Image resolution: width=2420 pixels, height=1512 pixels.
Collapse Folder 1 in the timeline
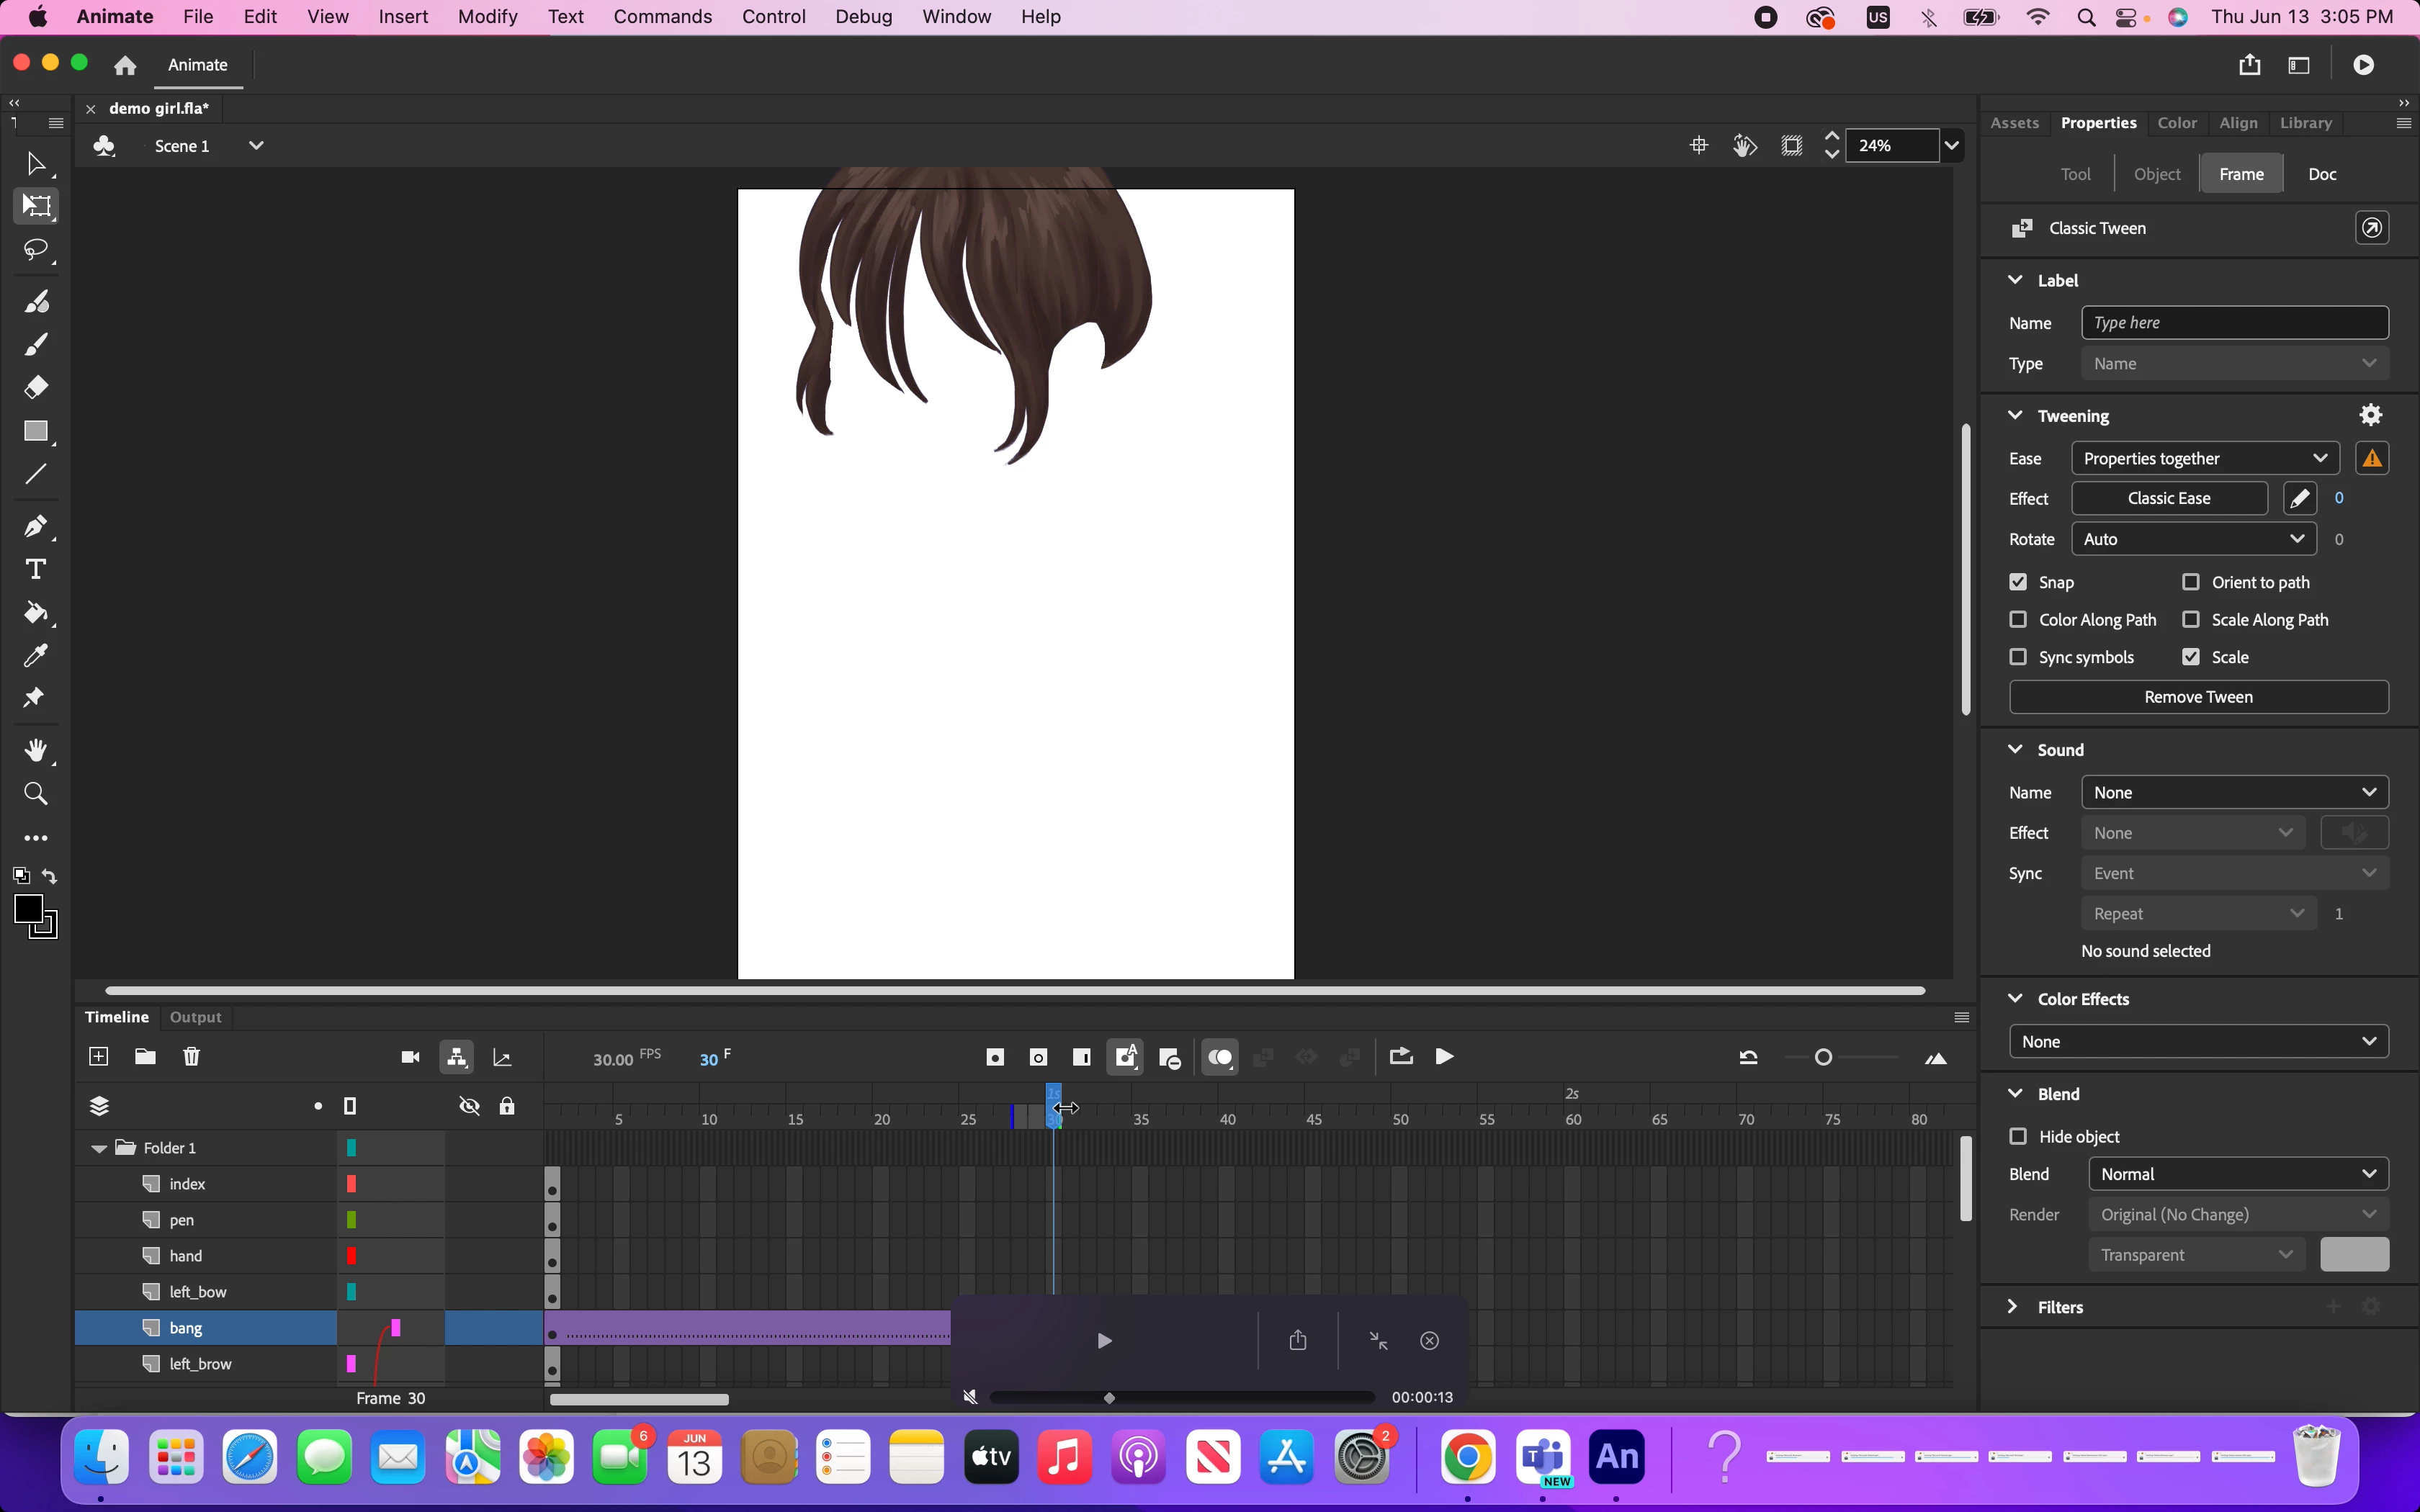[x=99, y=1148]
